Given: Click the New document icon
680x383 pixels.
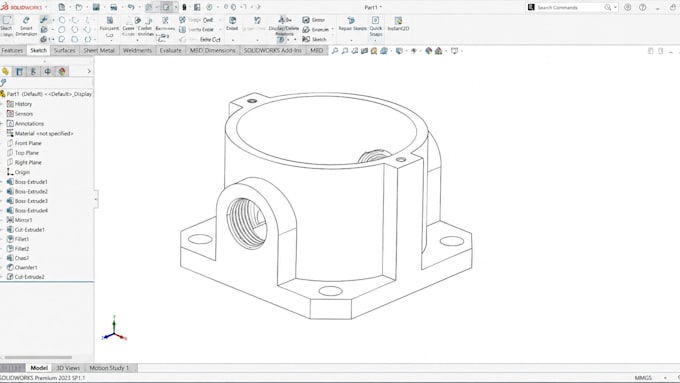Looking at the screenshot, I should 62,7.
